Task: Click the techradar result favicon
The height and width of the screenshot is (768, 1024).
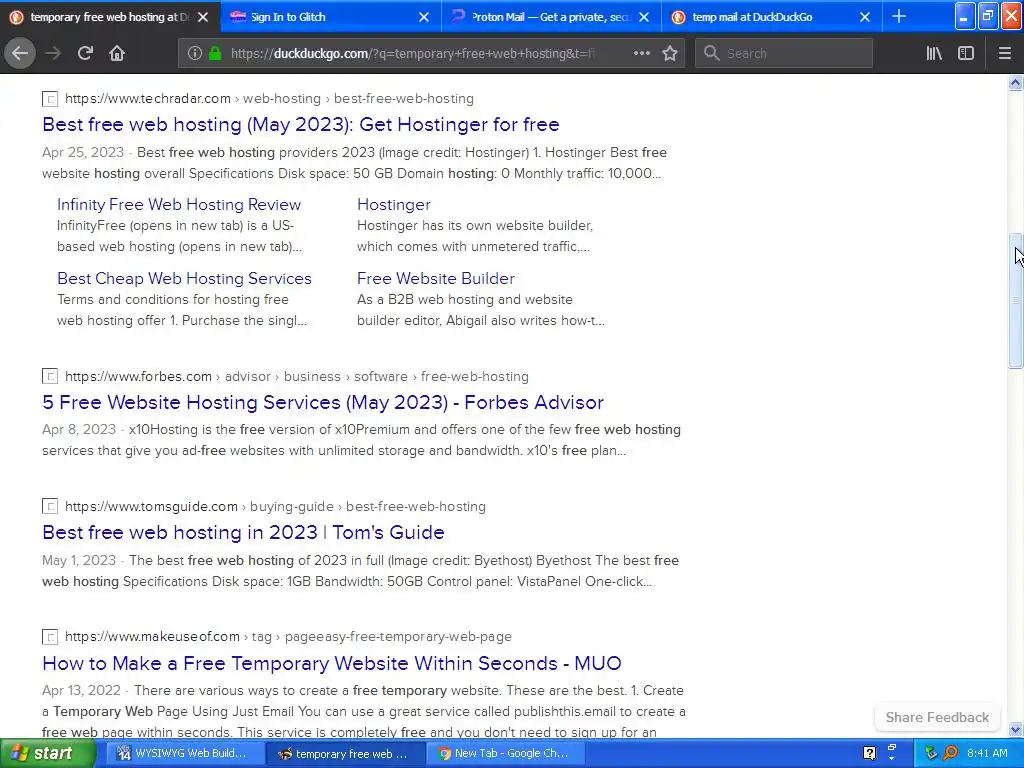Action: (50, 99)
